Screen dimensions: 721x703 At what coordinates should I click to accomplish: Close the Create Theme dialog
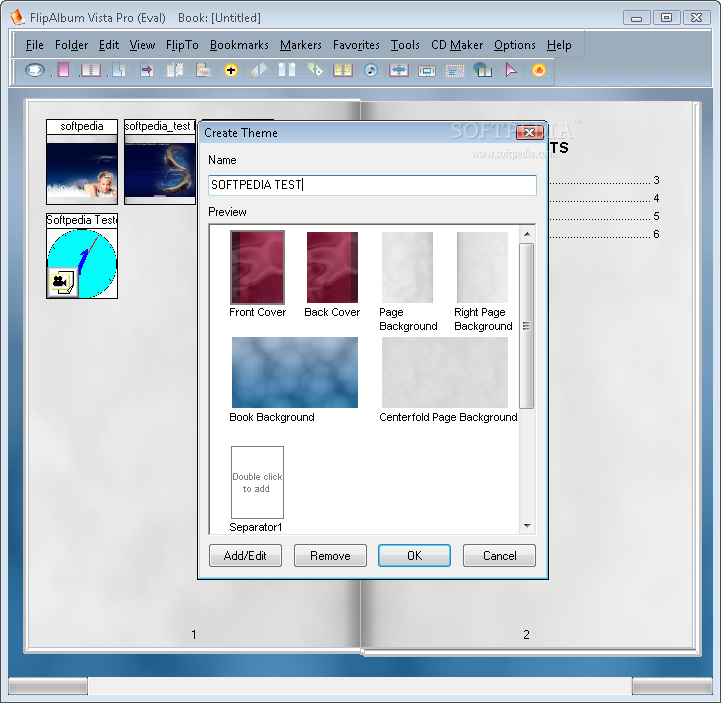coord(530,132)
